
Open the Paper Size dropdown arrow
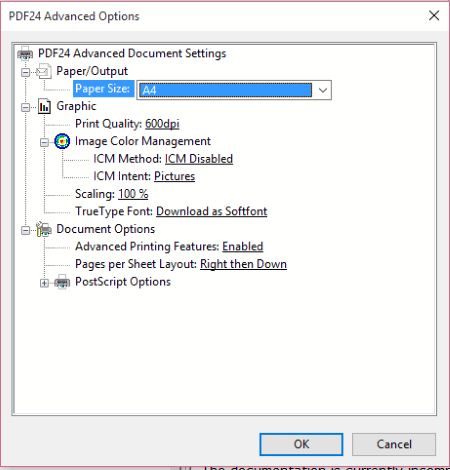coord(322,90)
